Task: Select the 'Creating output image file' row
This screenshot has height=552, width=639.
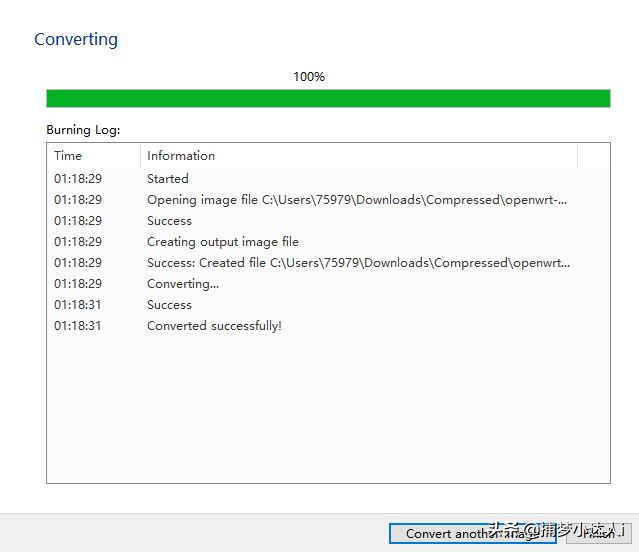Action: pyautogui.click(x=328, y=242)
